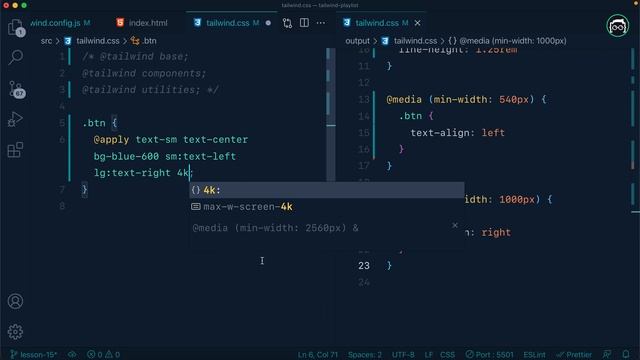The width and height of the screenshot is (640, 360).
Task: Click the '@tailwind utilities; */' comment line
Action: [x=150, y=90]
